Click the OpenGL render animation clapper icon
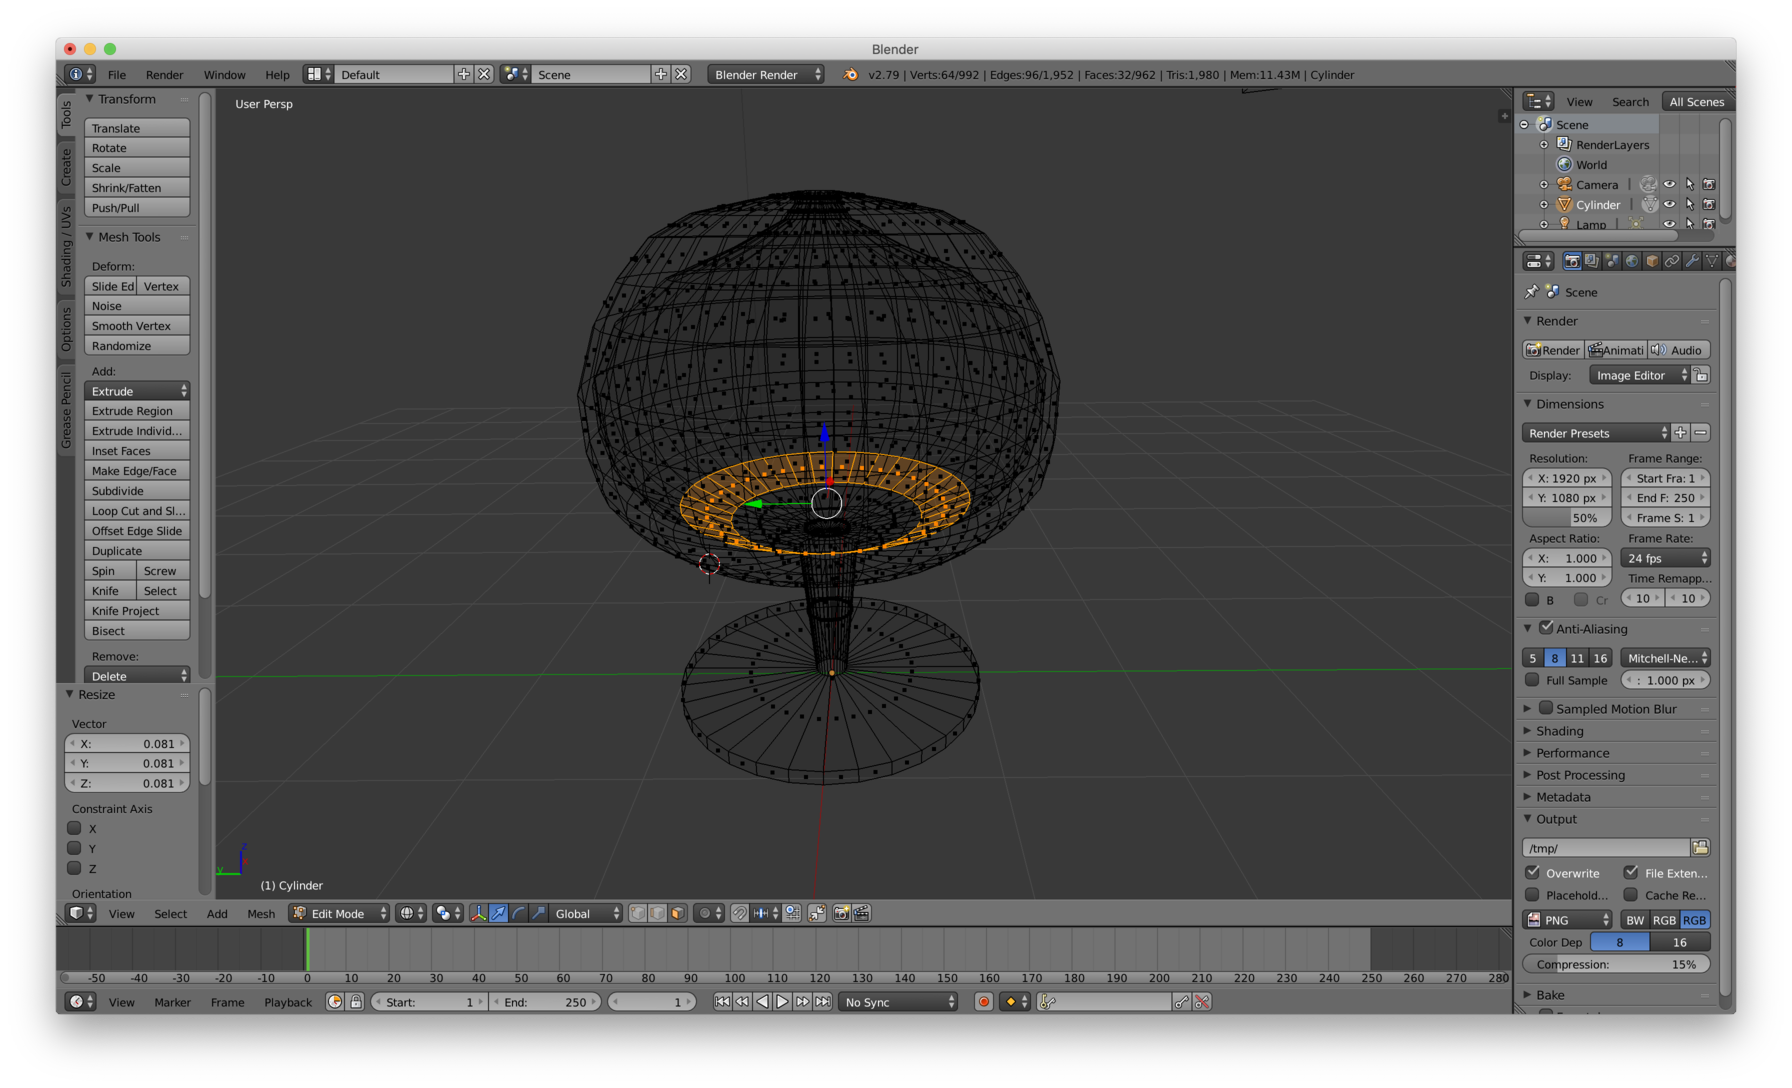The height and width of the screenshot is (1088, 1792). (861, 913)
